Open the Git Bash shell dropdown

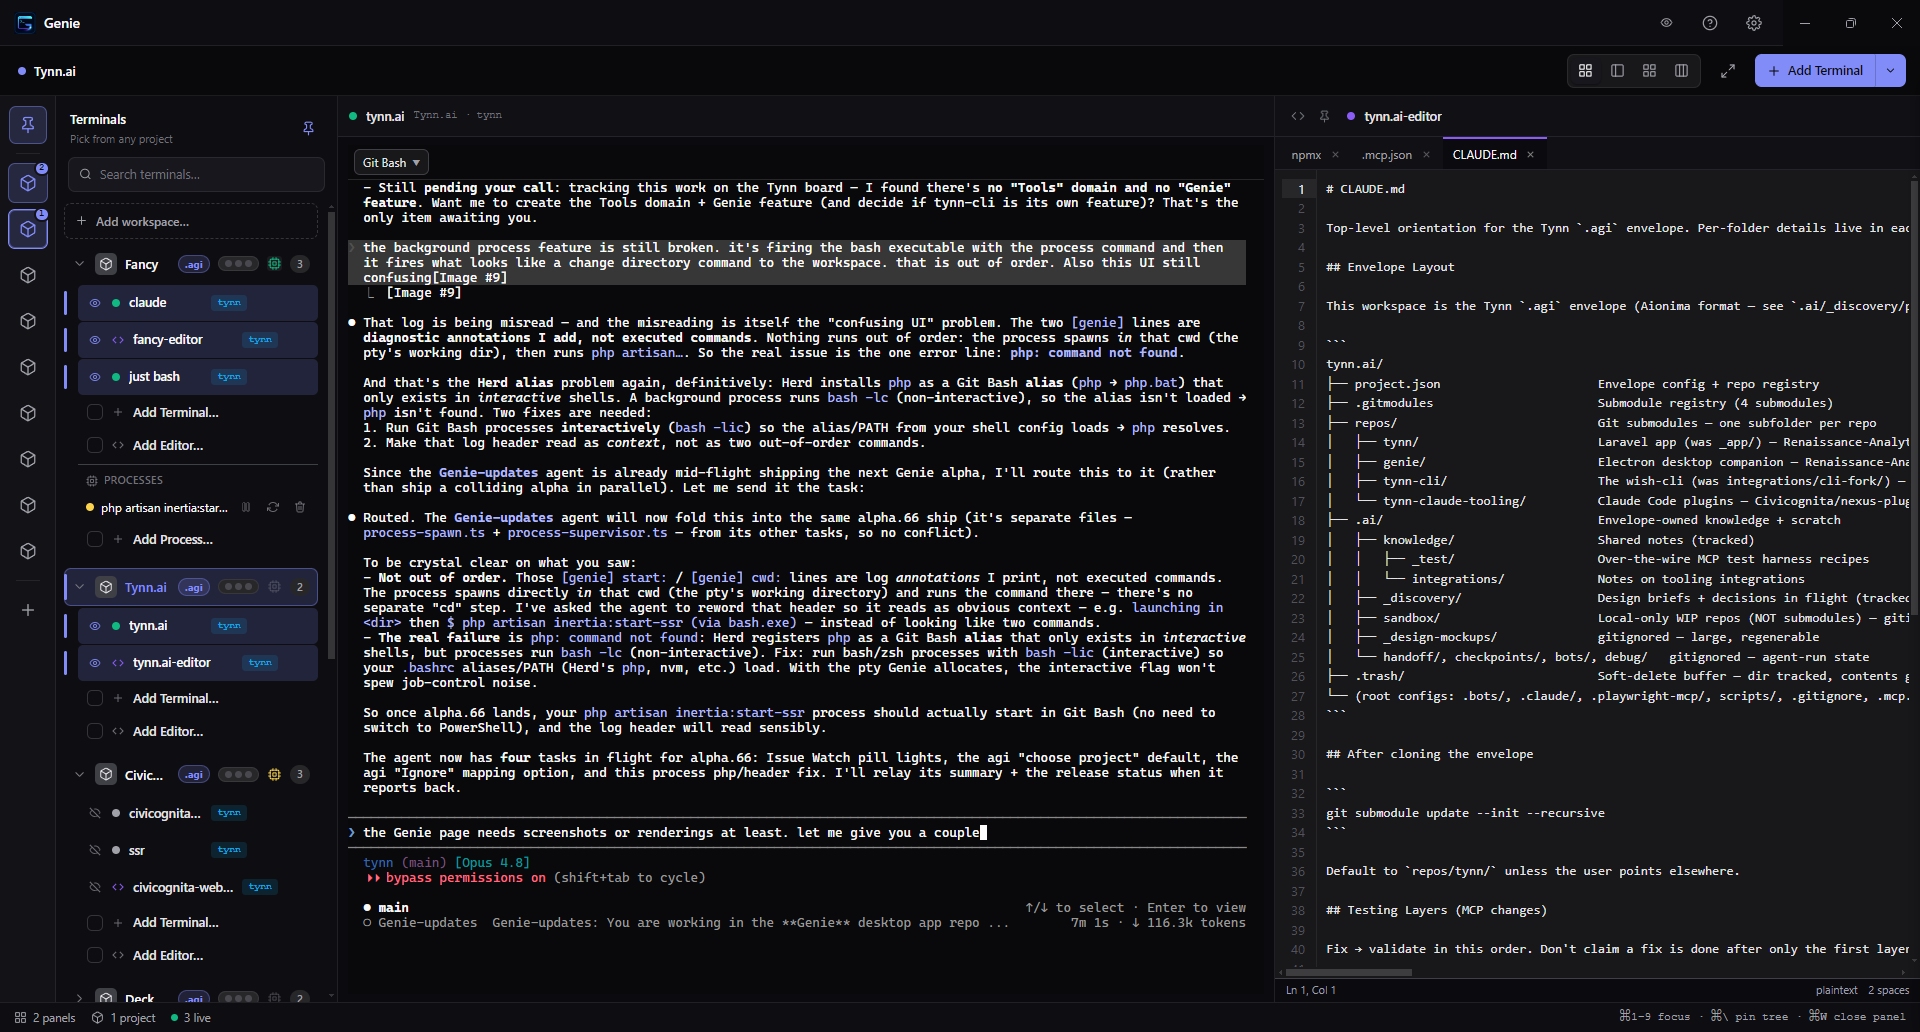[391, 162]
